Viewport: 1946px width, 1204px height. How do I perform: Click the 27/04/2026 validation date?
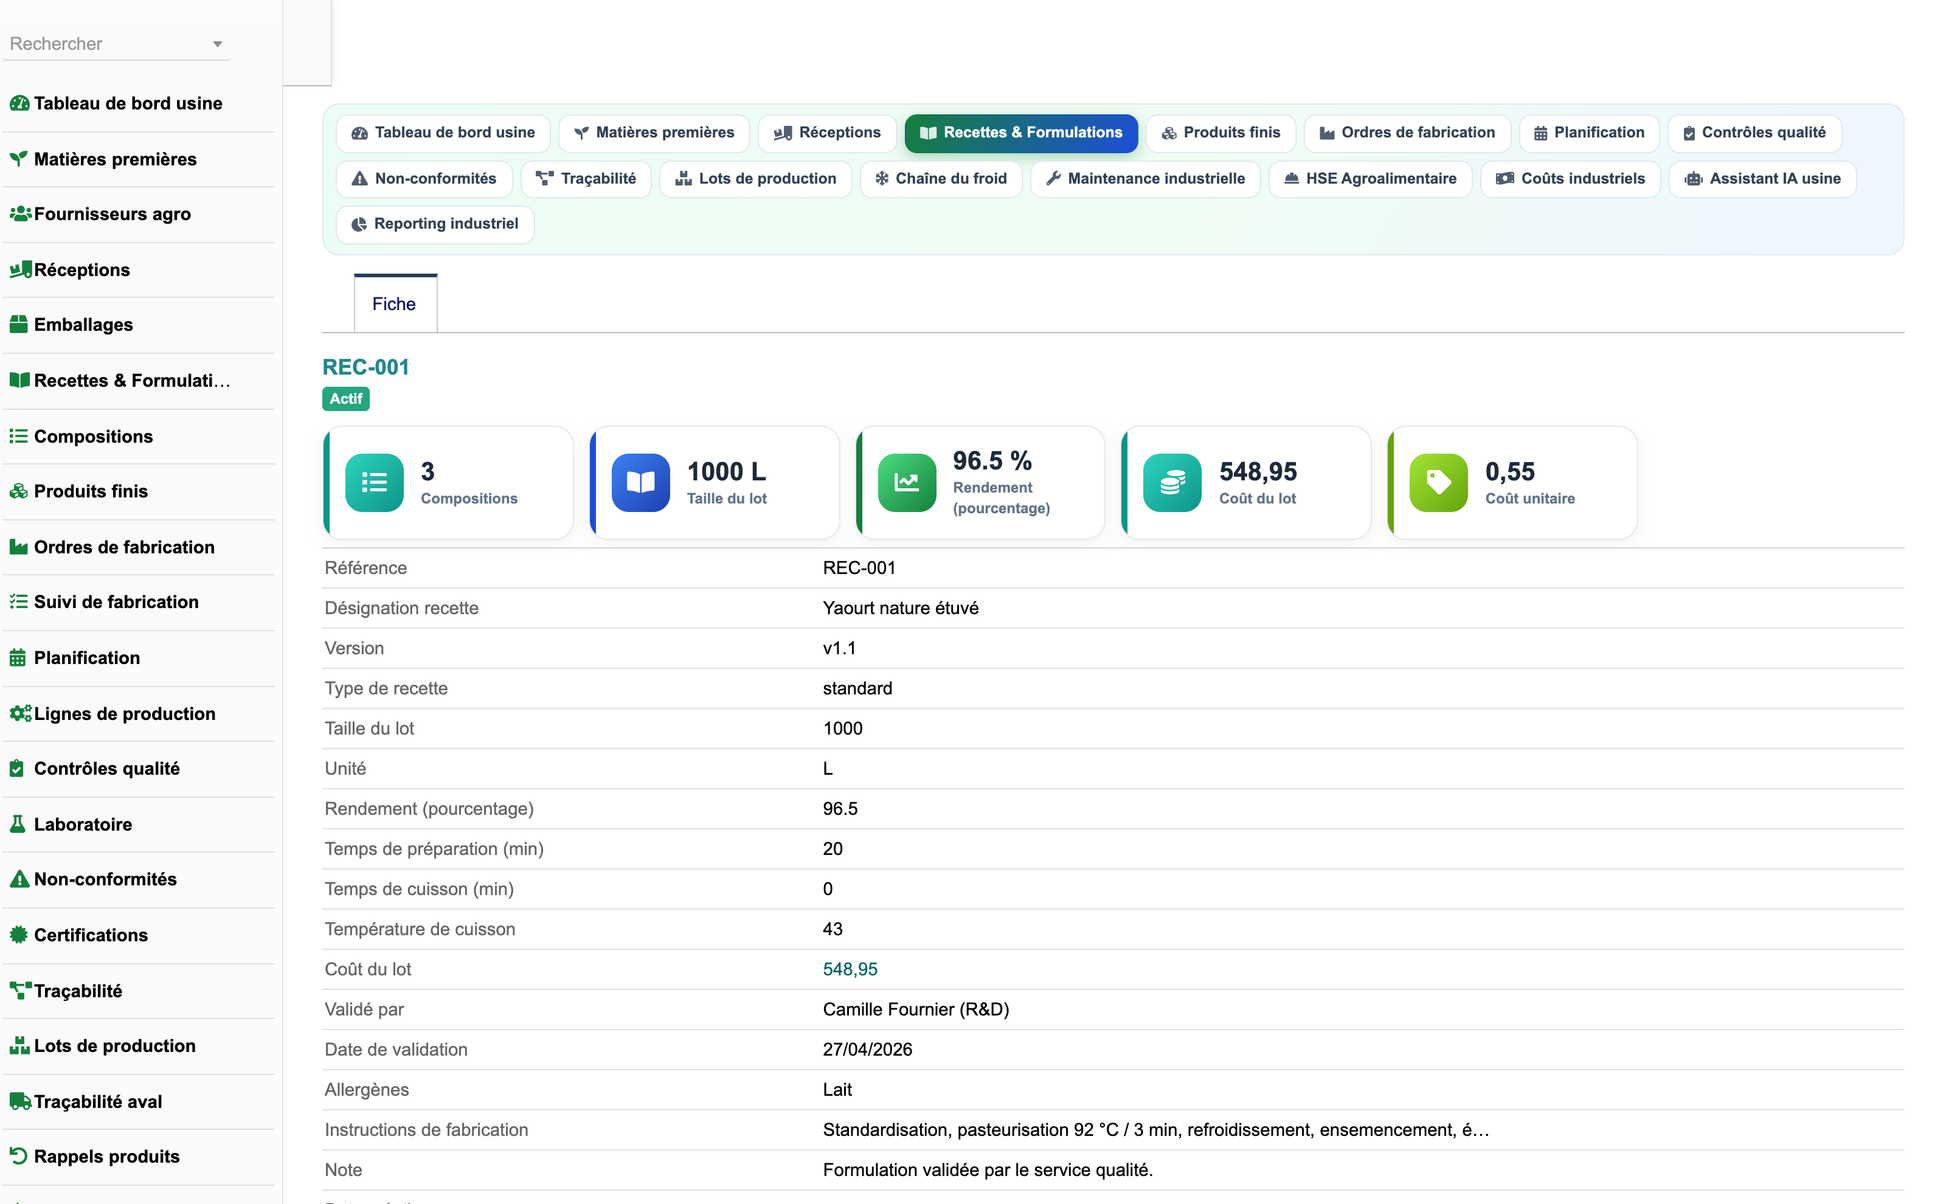[868, 1050]
